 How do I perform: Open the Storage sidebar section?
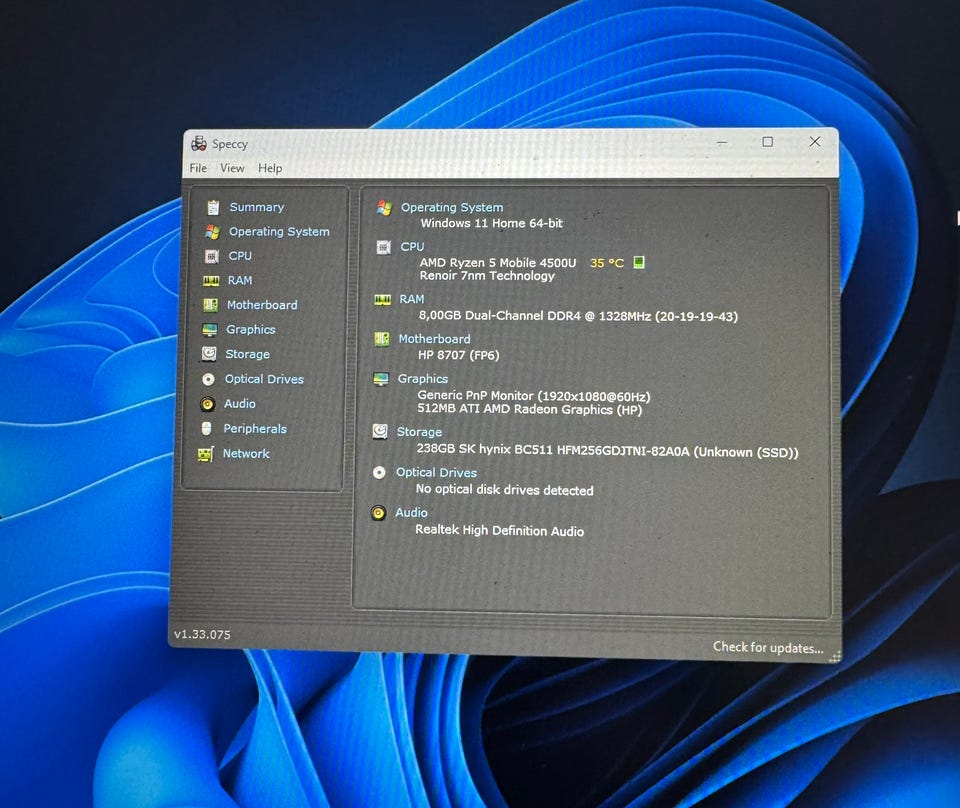pyautogui.click(x=247, y=354)
